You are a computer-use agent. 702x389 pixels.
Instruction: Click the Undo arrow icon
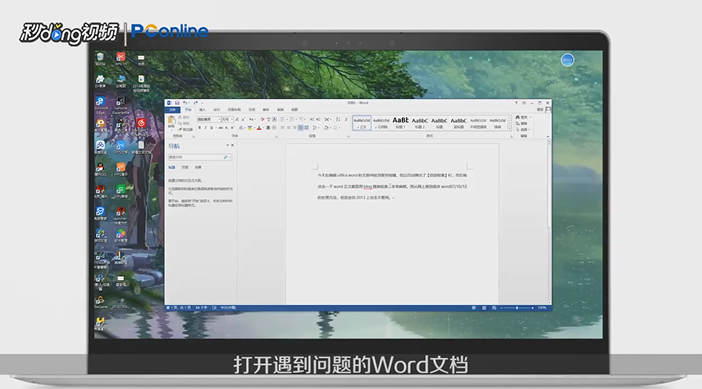[x=185, y=103]
